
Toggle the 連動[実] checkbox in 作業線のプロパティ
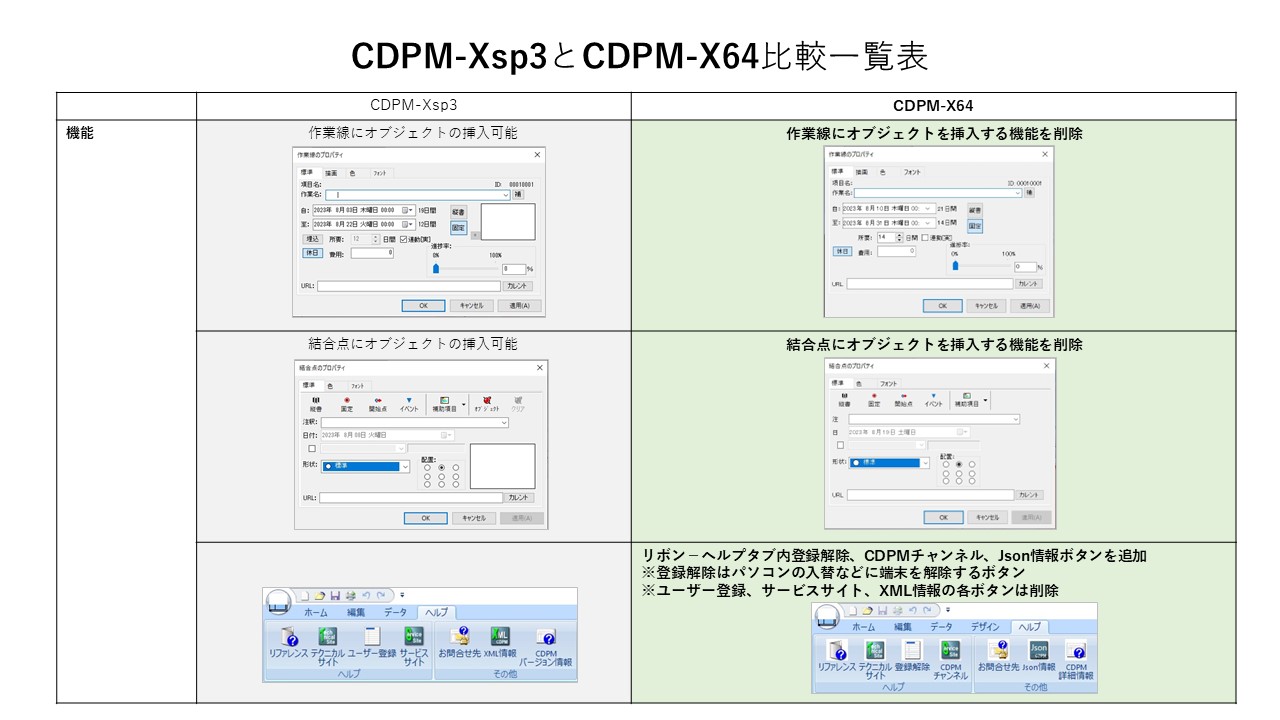point(404,239)
